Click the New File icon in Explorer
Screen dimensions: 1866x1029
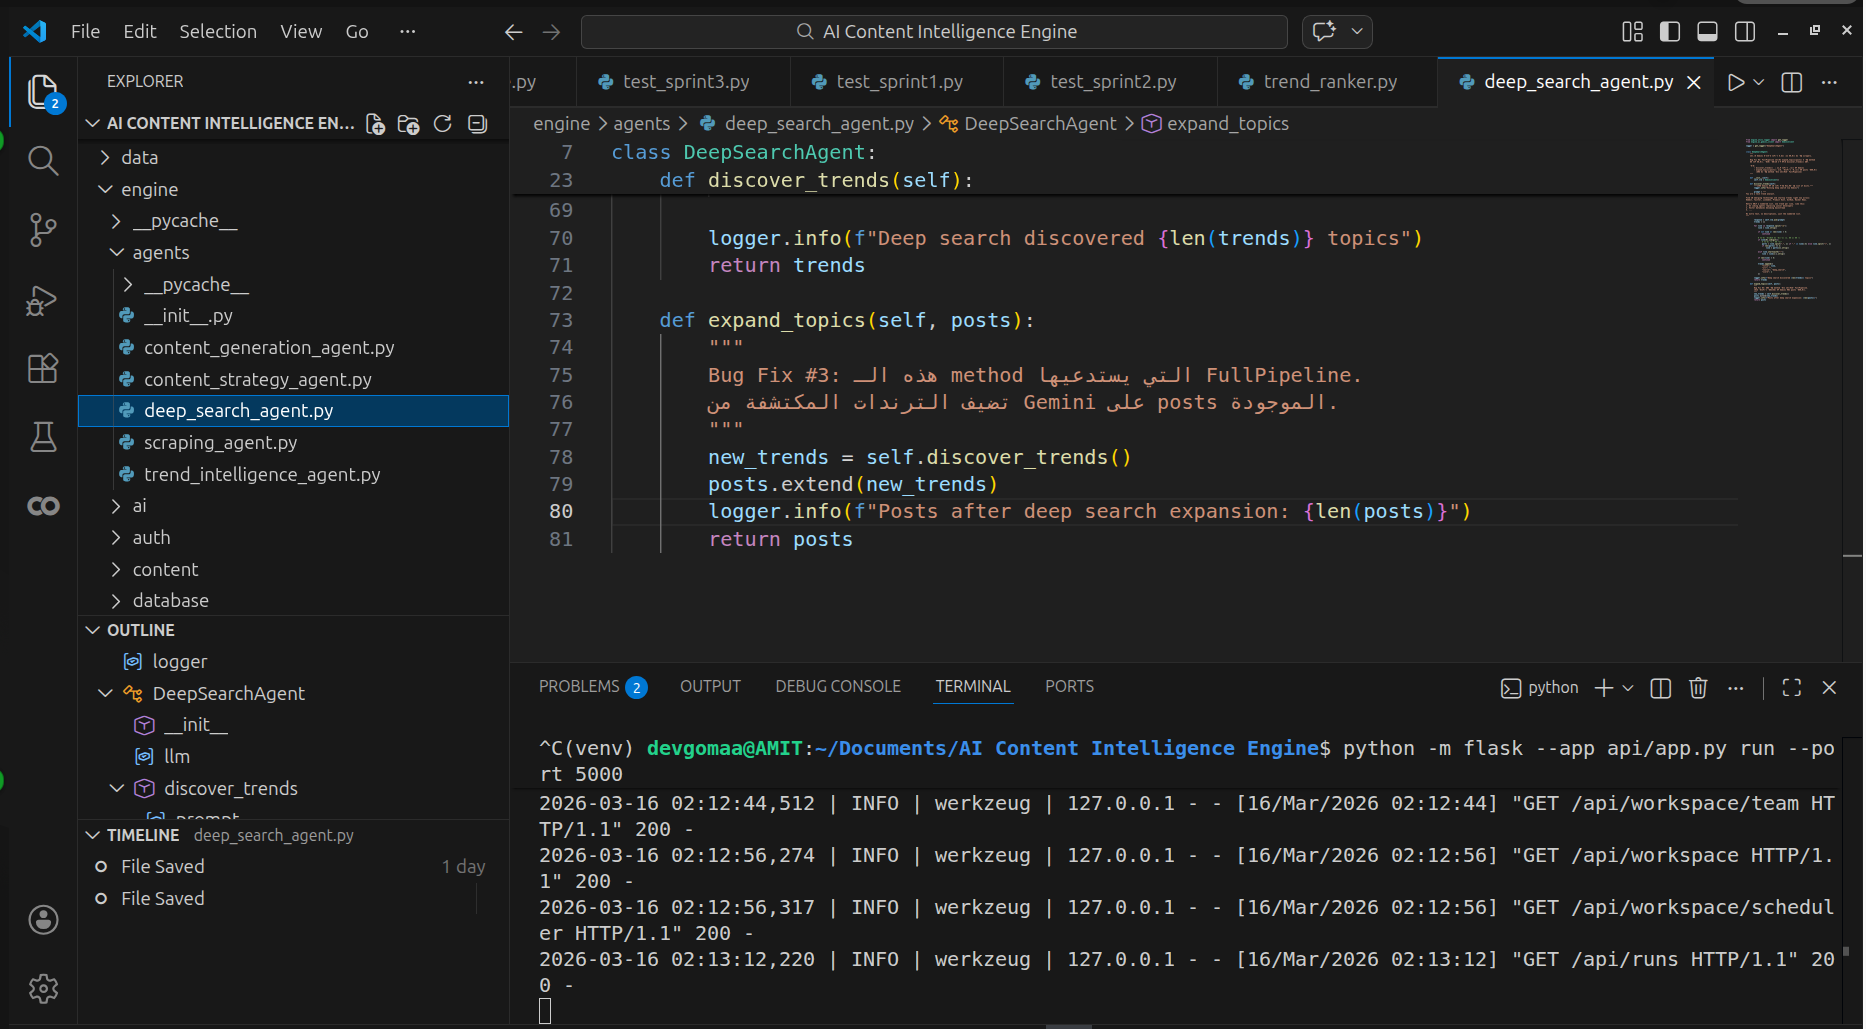click(375, 123)
